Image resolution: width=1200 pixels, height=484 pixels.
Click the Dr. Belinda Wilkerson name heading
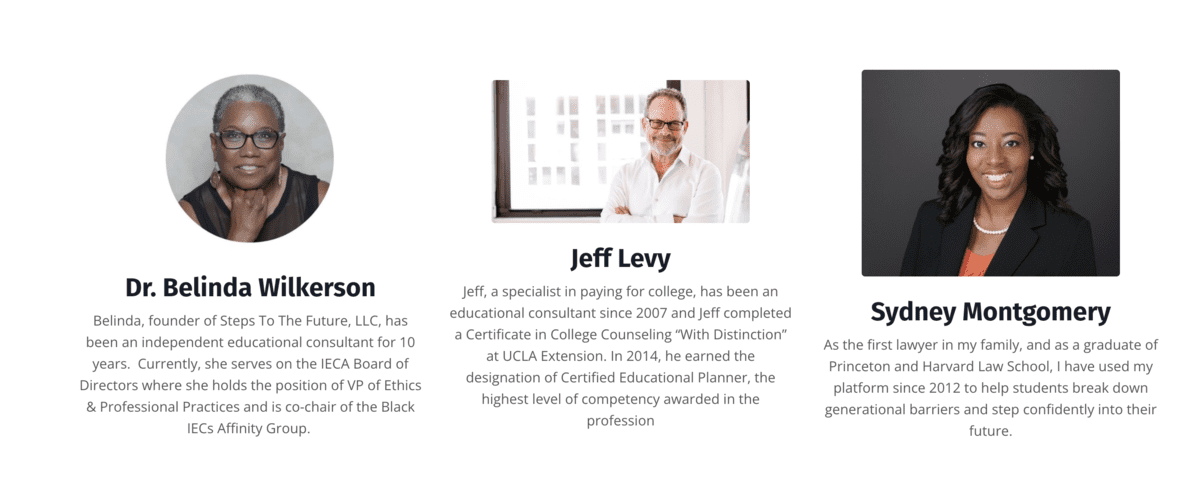tap(250, 288)
